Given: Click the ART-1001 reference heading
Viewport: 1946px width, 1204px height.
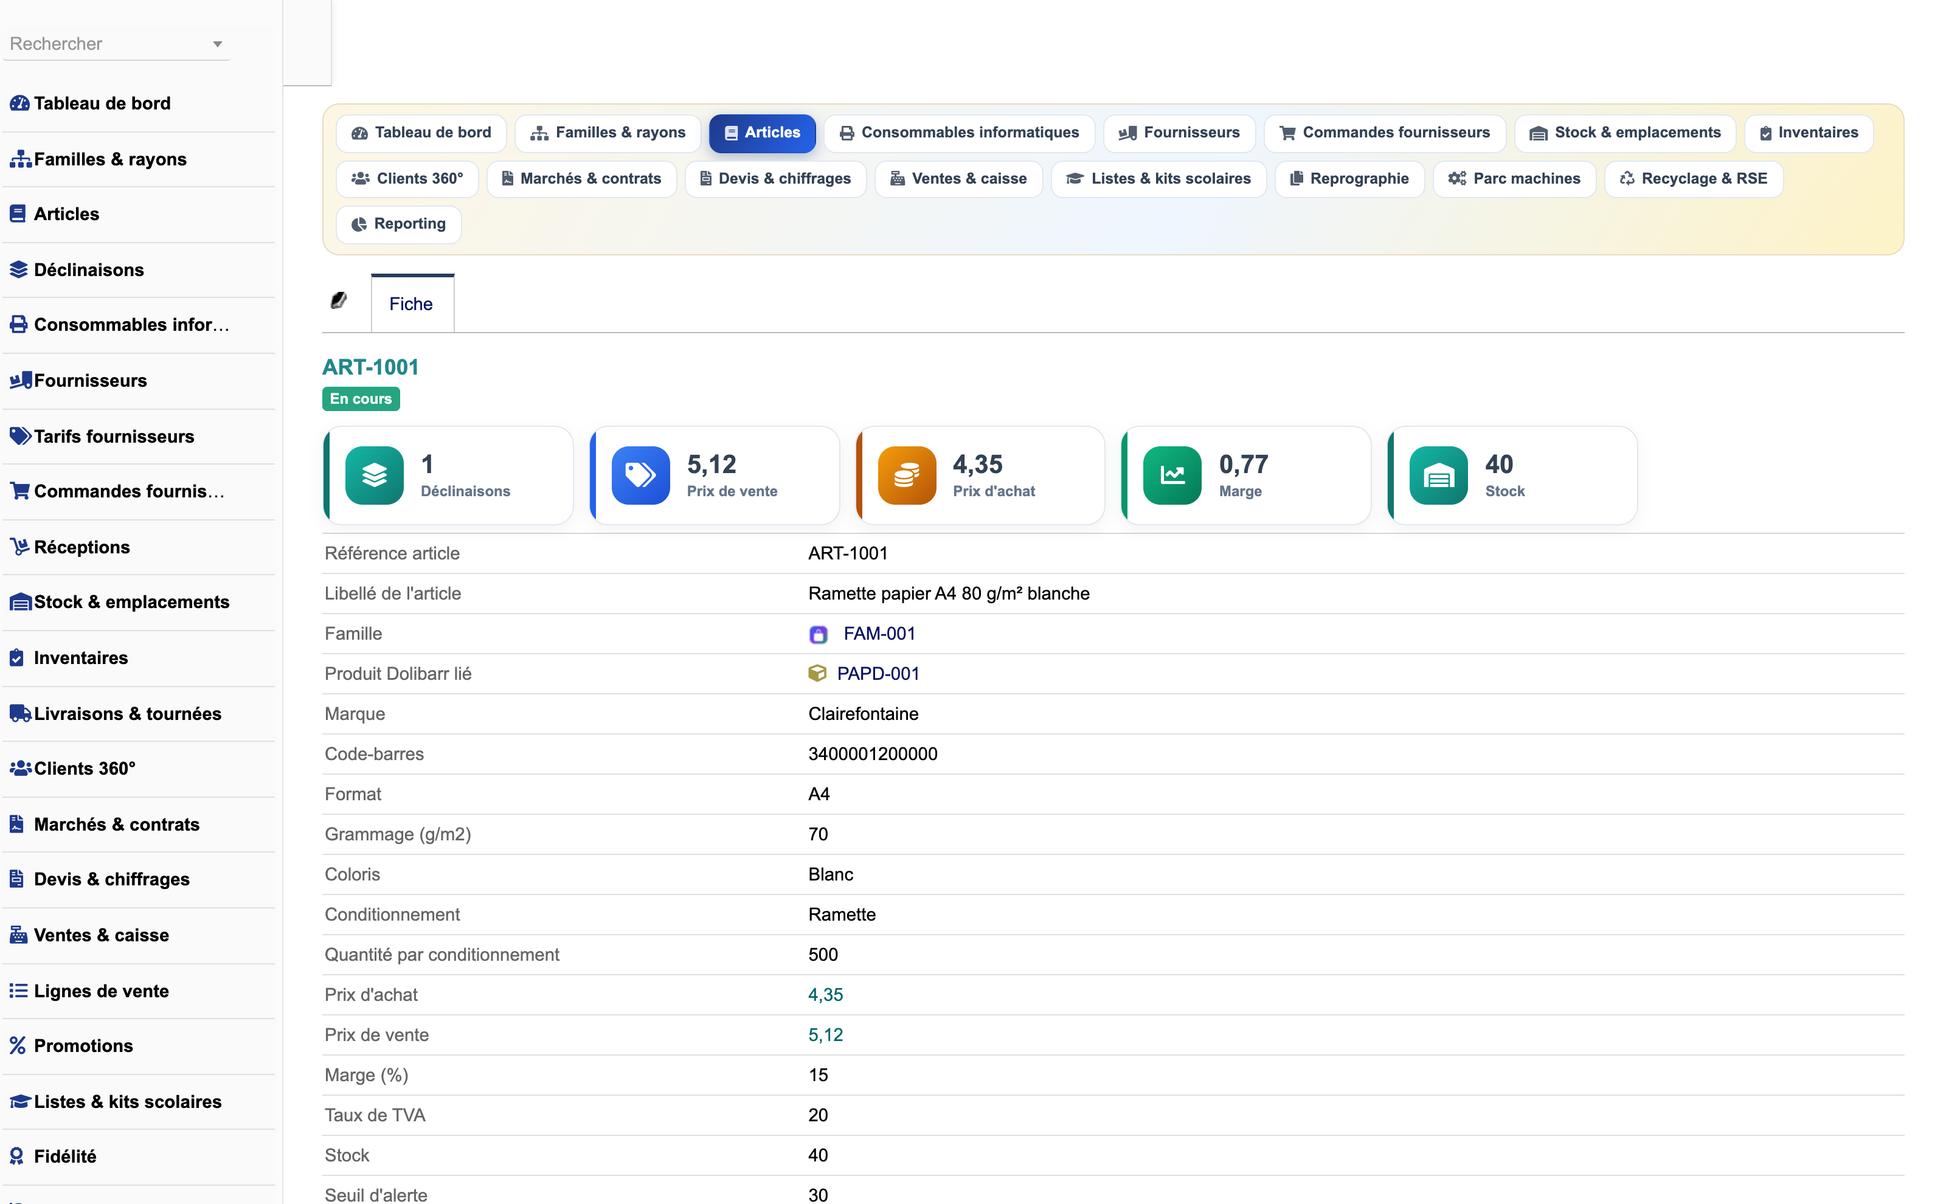Looking at the screenshot, I should [x=370, y=367].
